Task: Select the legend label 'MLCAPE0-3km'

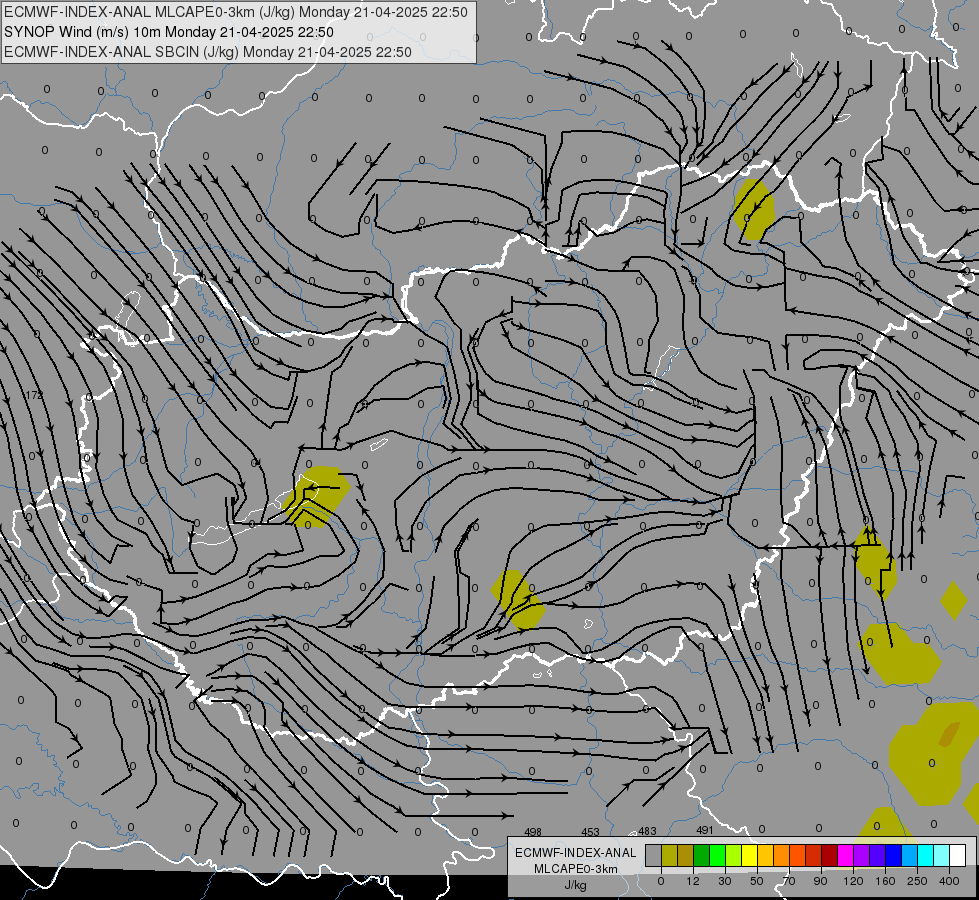Action: pos(575,869)
